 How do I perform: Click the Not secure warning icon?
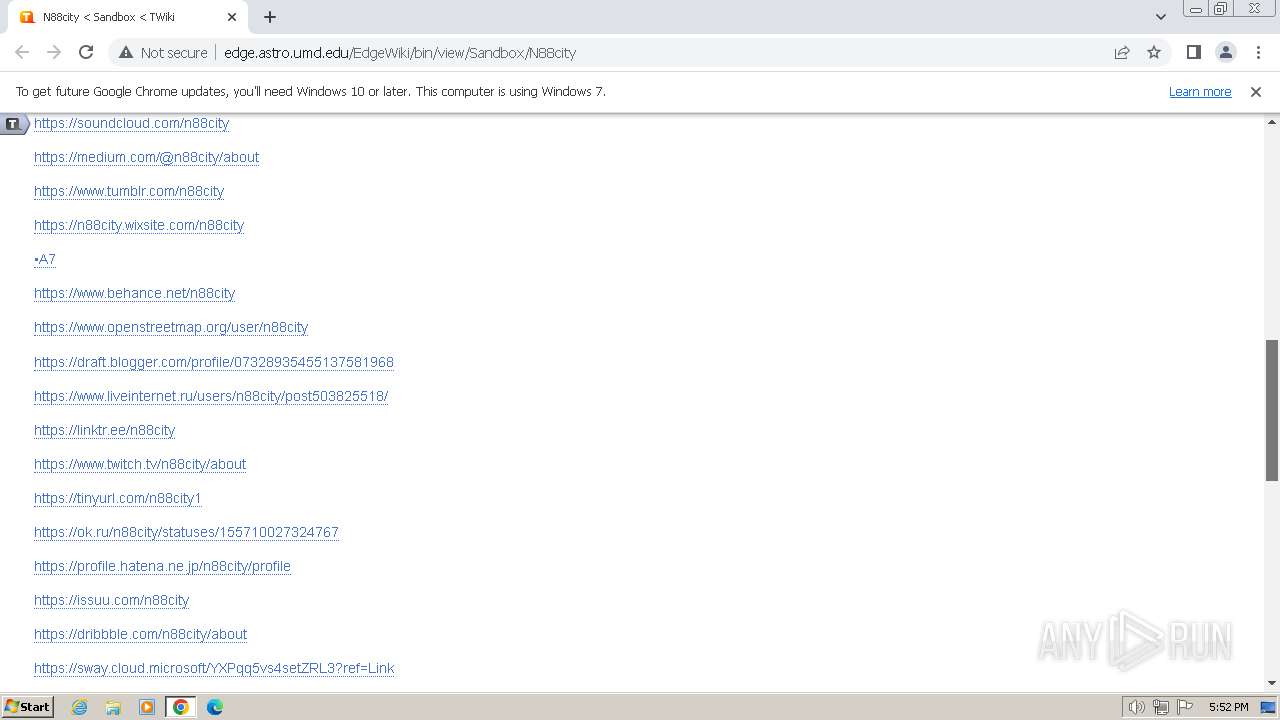[126, 52]
